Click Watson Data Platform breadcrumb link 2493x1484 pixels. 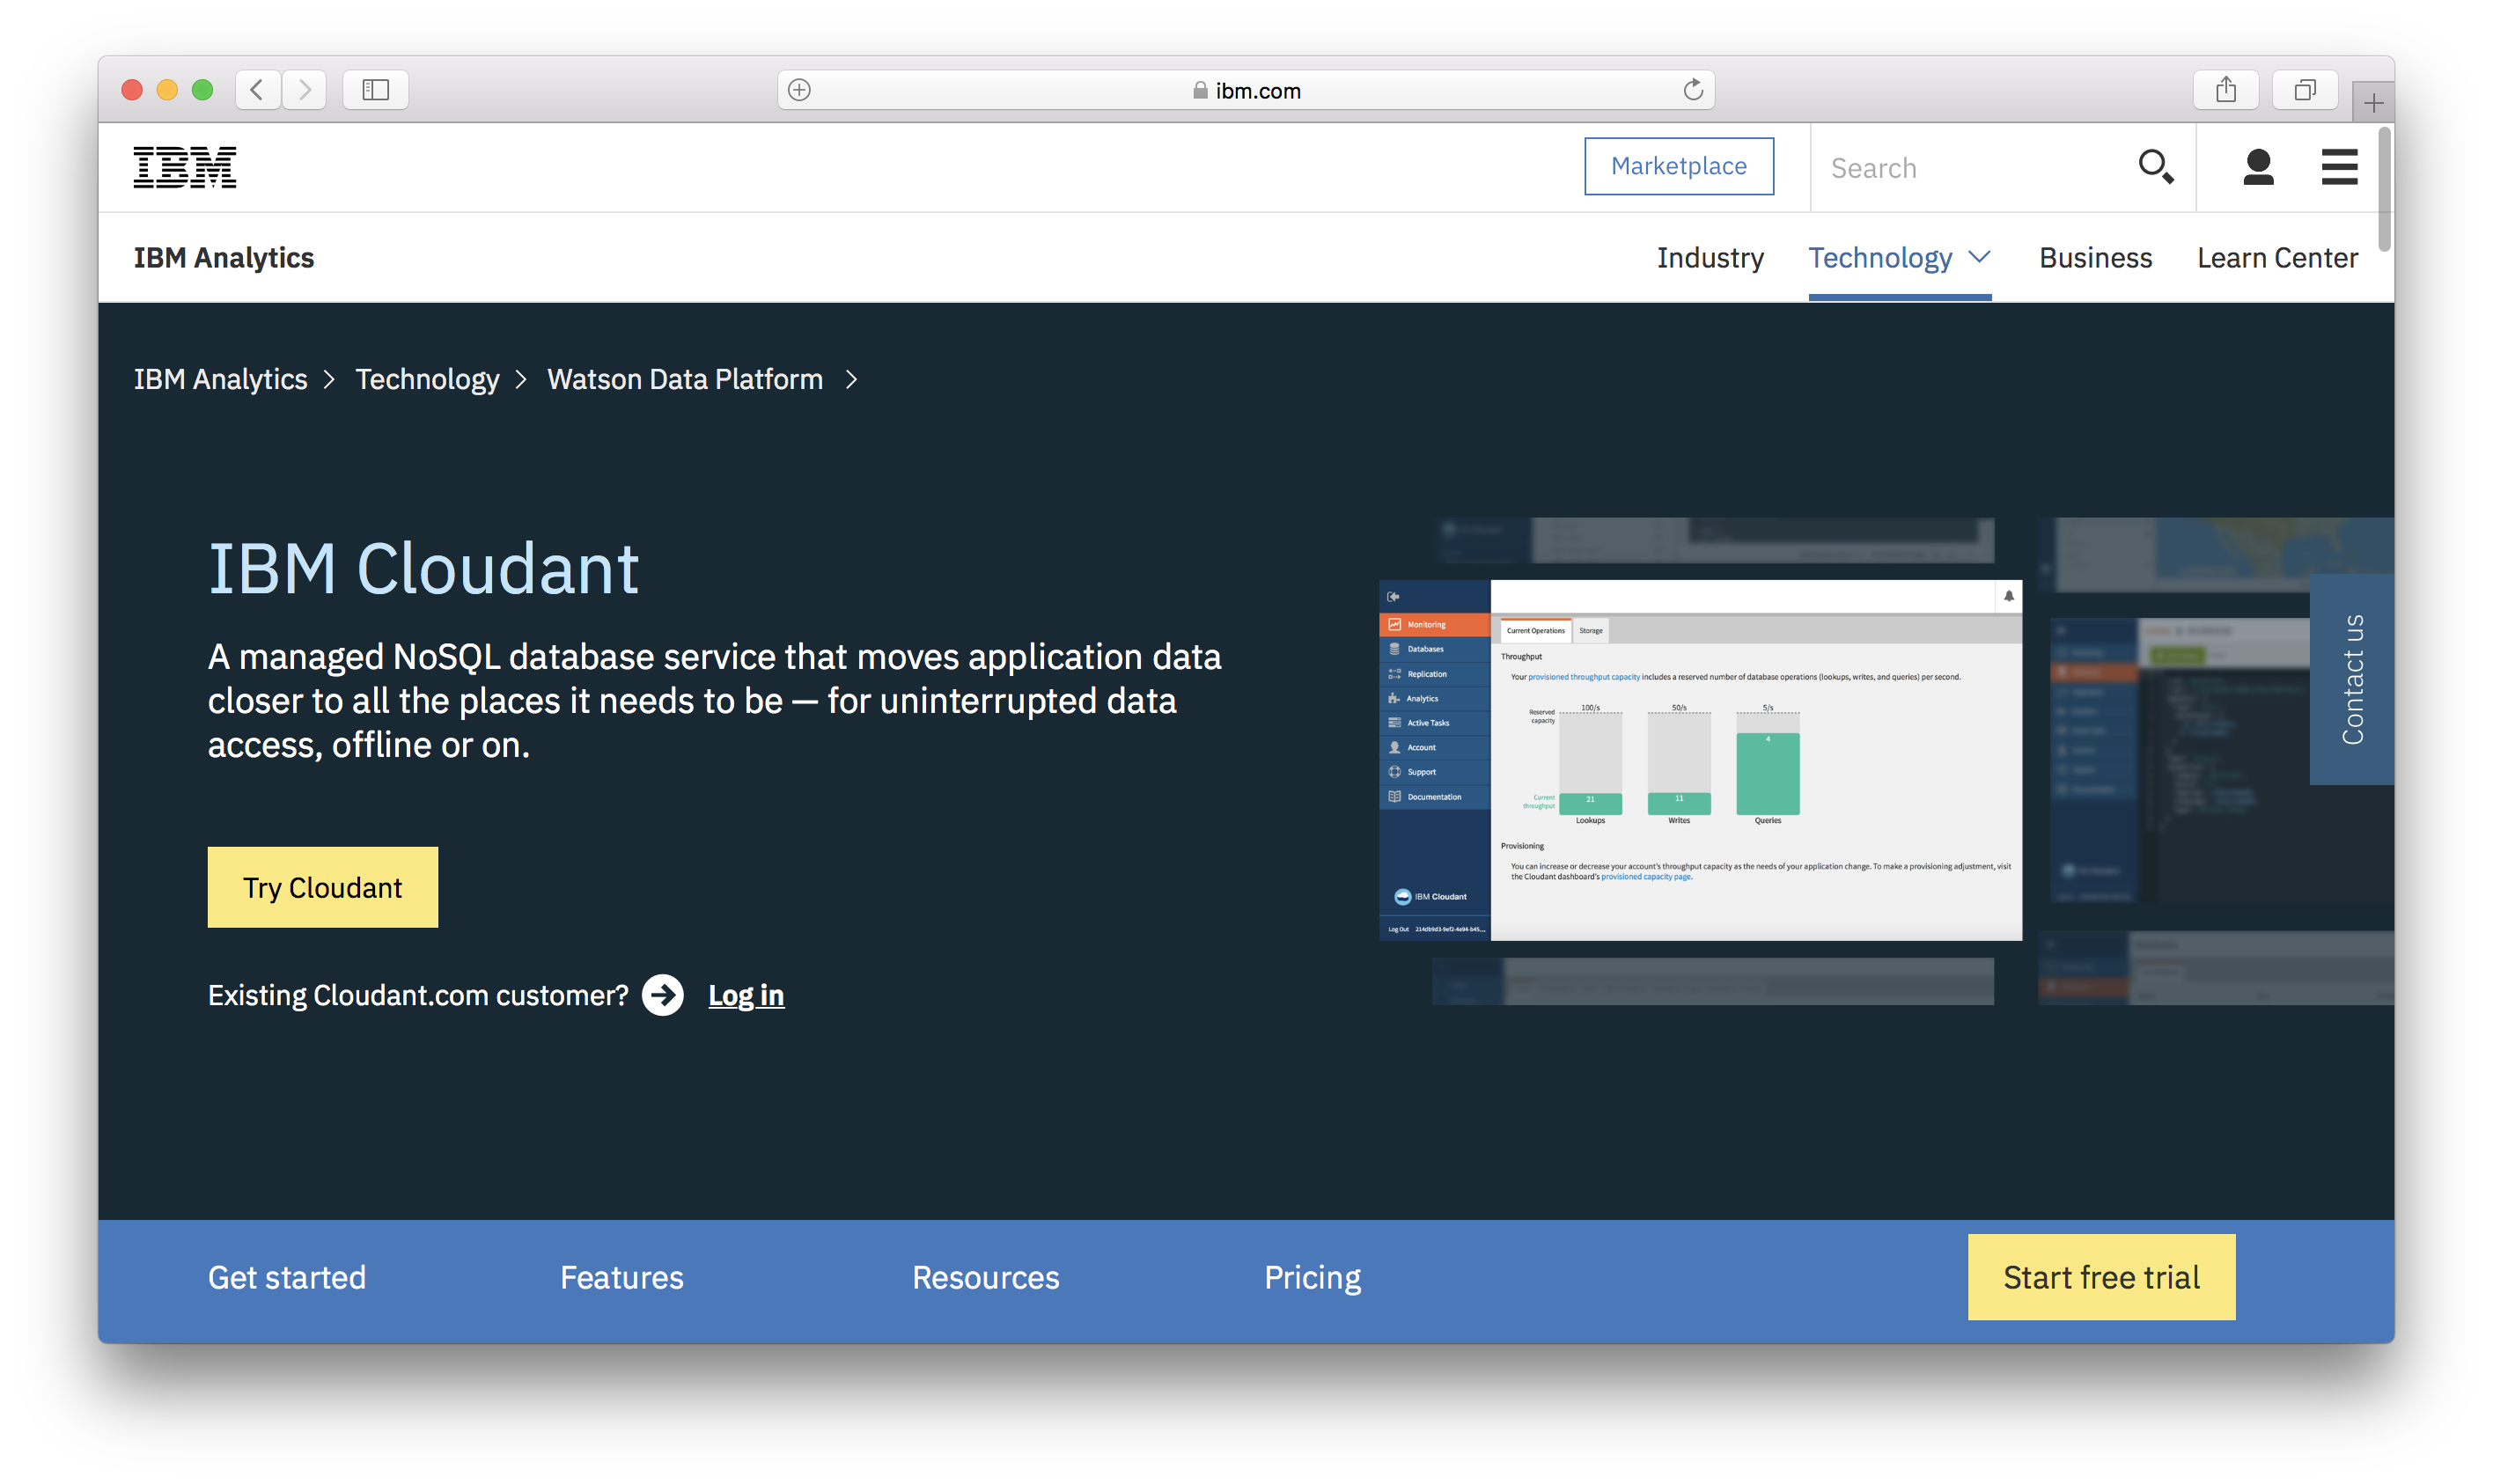pyautogui.click(x=684, y=379)
